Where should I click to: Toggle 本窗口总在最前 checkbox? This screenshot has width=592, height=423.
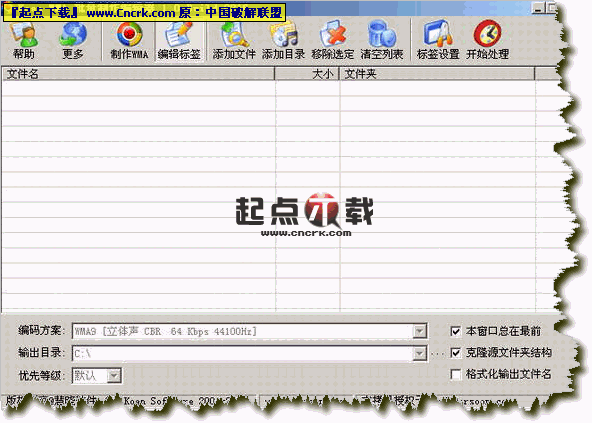point(456,331)
